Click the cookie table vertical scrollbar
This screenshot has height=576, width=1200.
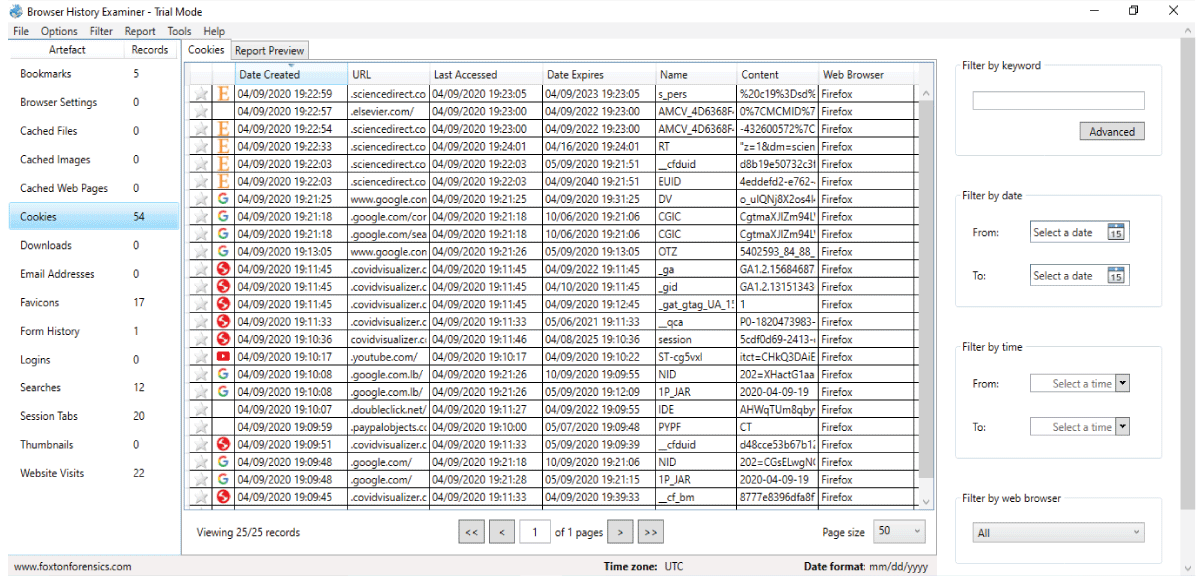click(925, 288)
